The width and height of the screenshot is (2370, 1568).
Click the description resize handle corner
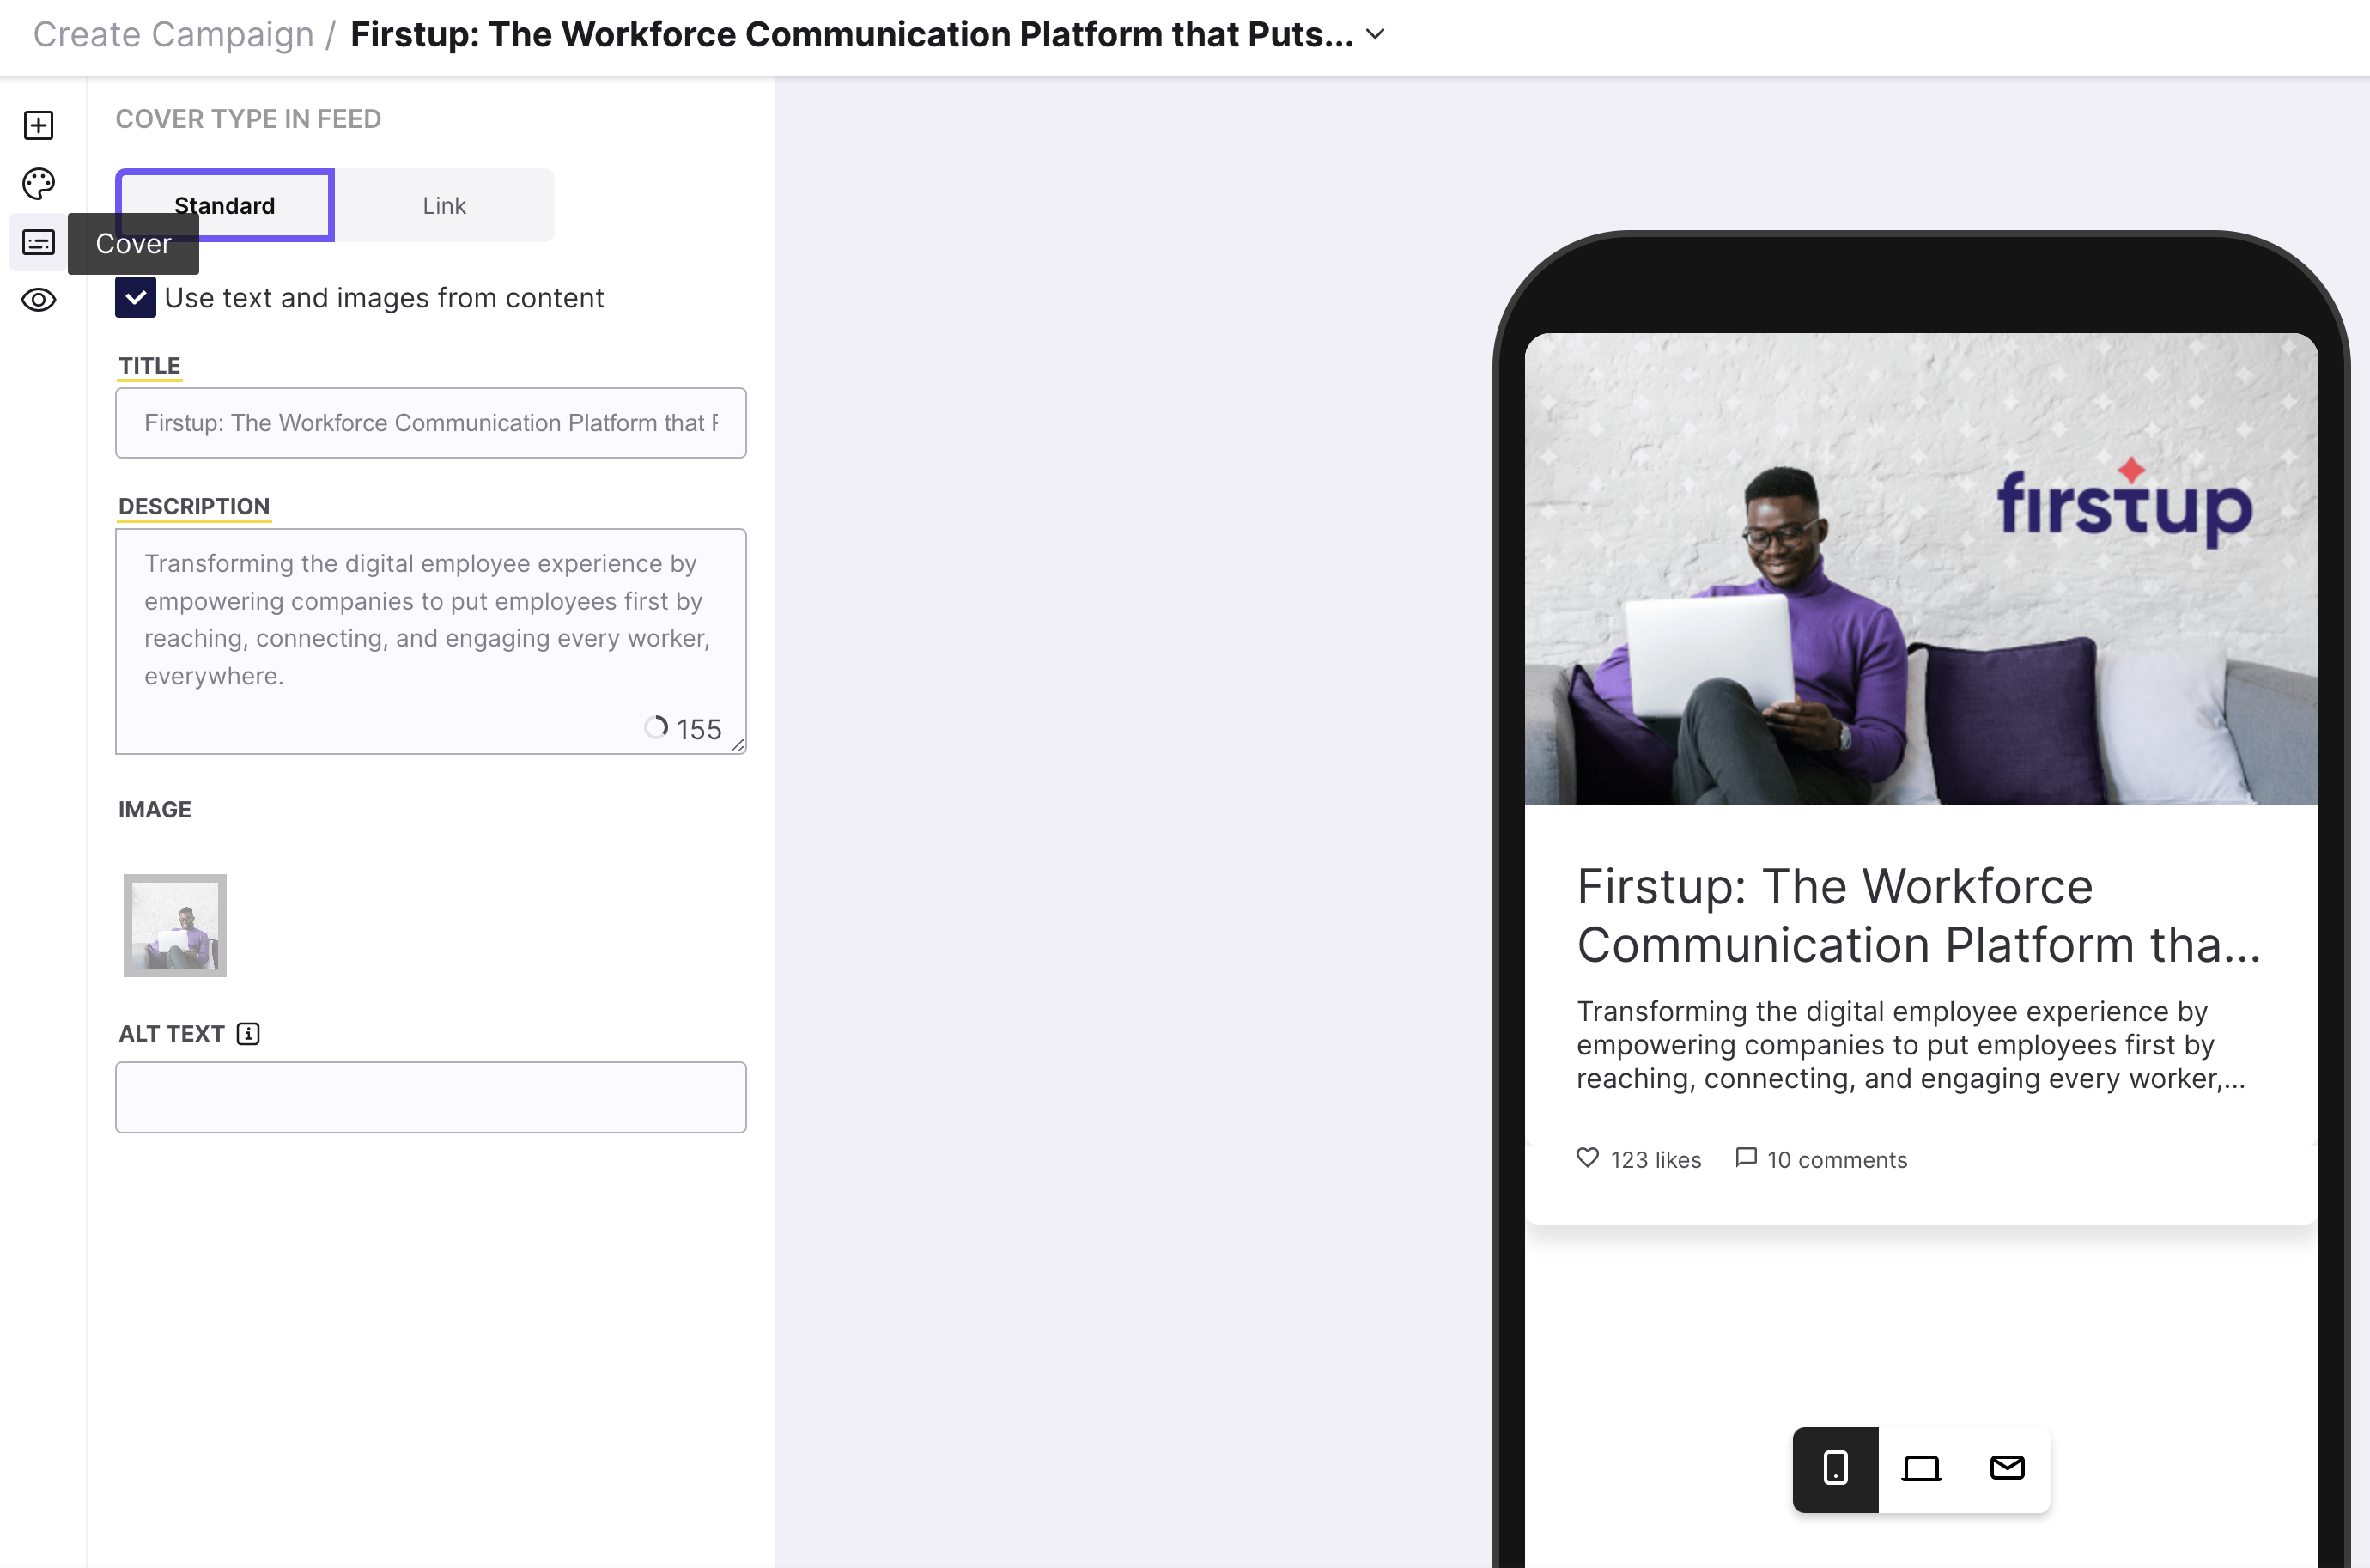click(x=738, y=745)
